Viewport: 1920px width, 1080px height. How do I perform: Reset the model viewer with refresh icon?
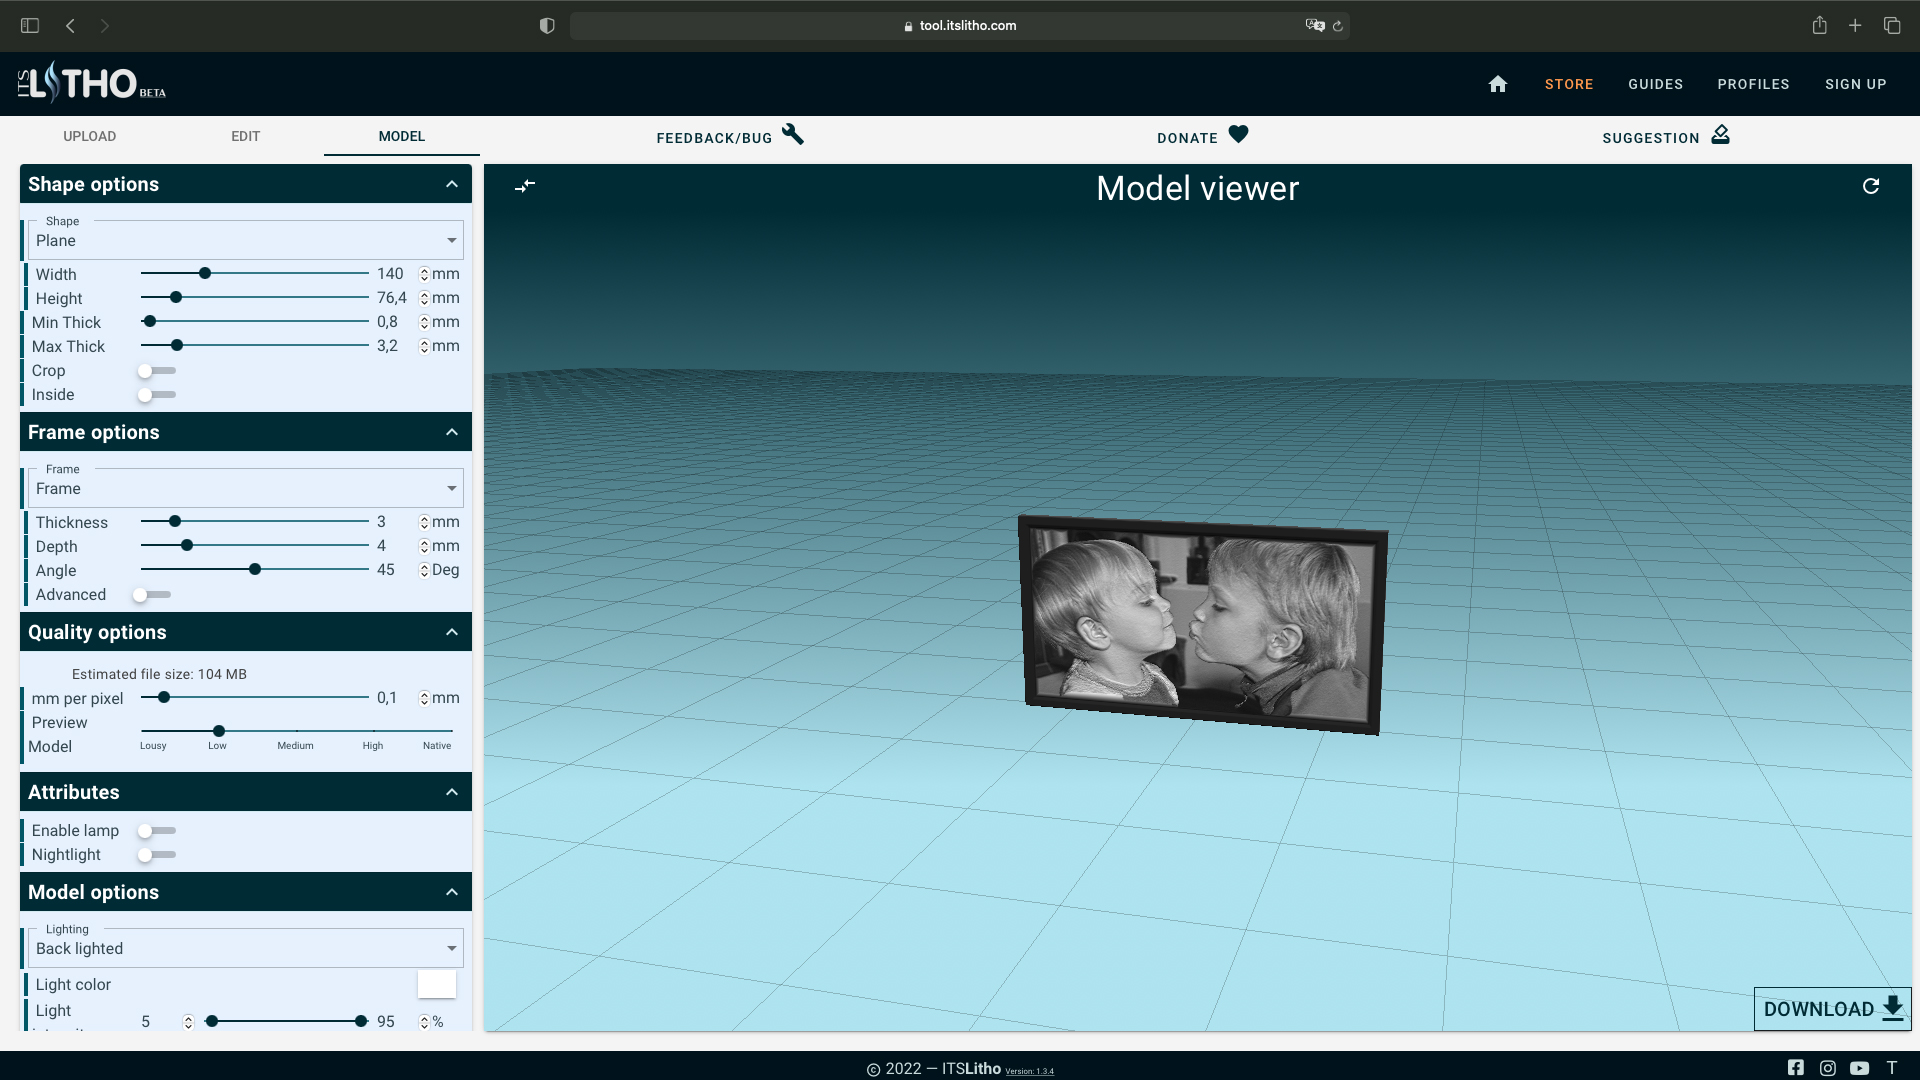coord(1871,186)
